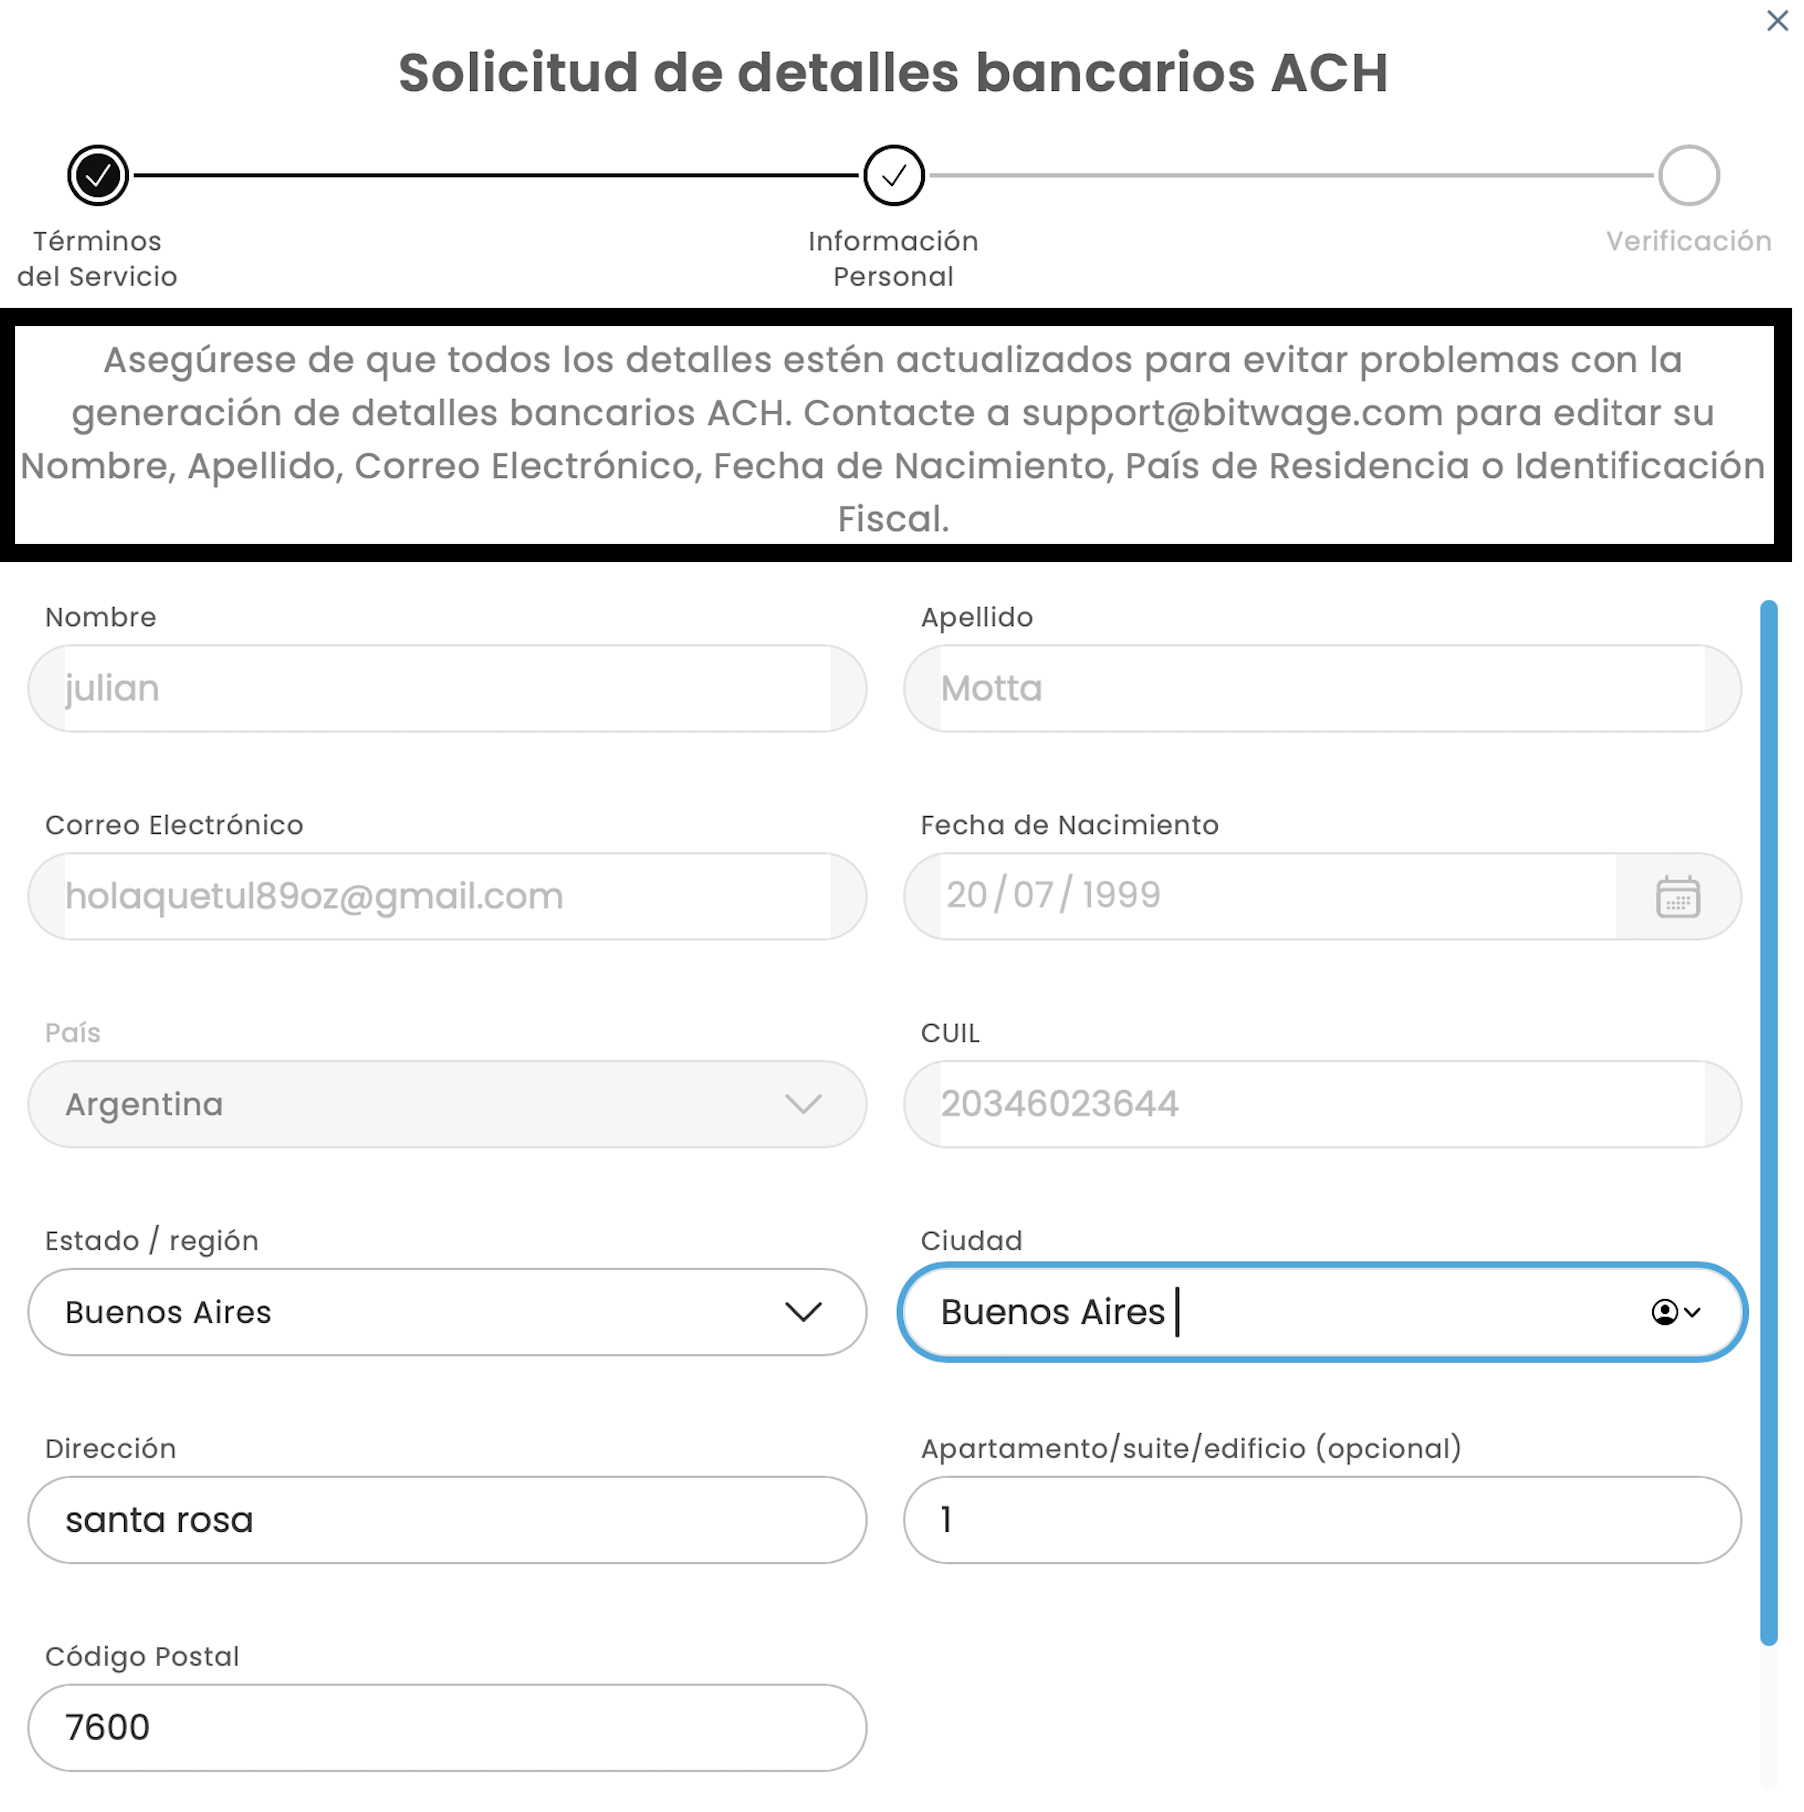Click the Apartamento/suite/edificio optional field
Screen dimensions: 1804x1812
(1322, 1520)
